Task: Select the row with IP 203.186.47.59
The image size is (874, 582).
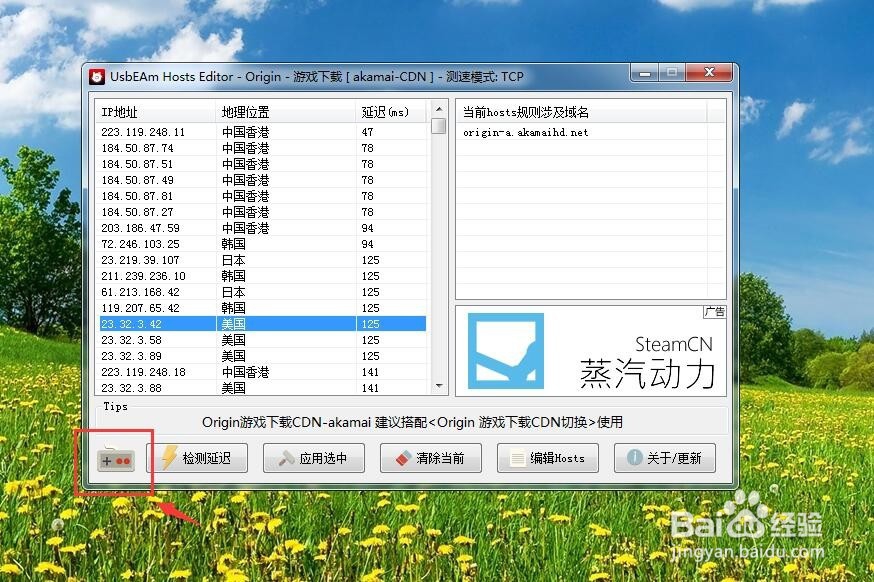Action: point(263,228)
